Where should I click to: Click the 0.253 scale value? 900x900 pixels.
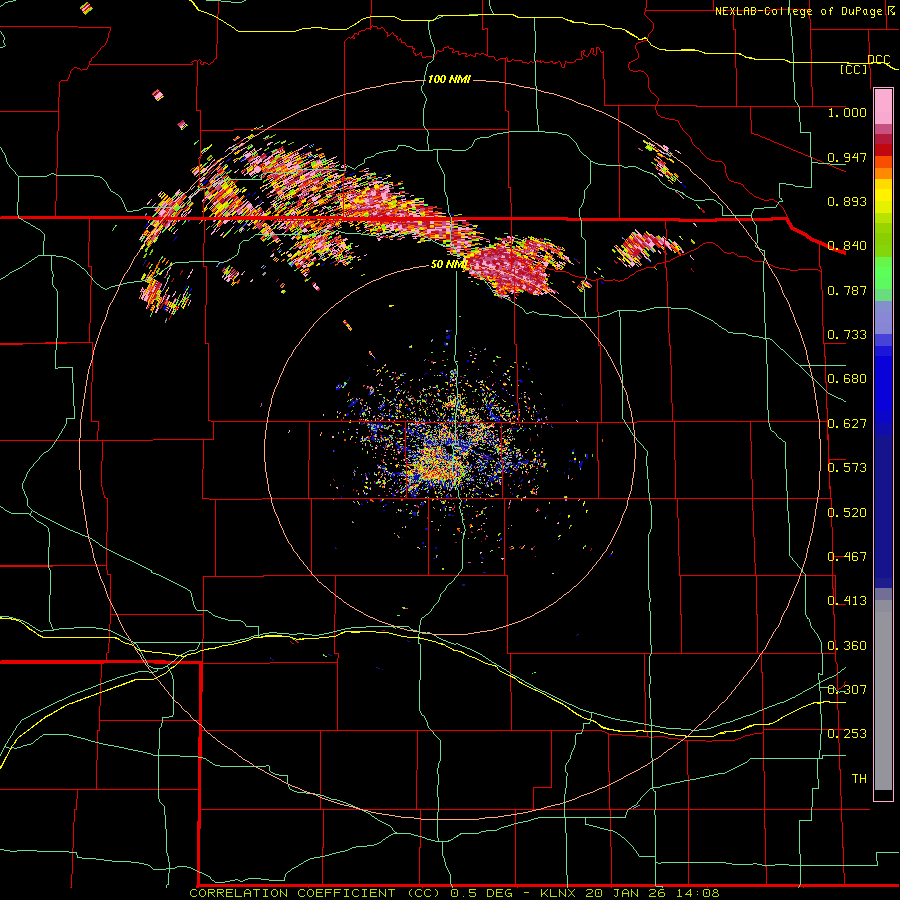click(x=847, y=734)
